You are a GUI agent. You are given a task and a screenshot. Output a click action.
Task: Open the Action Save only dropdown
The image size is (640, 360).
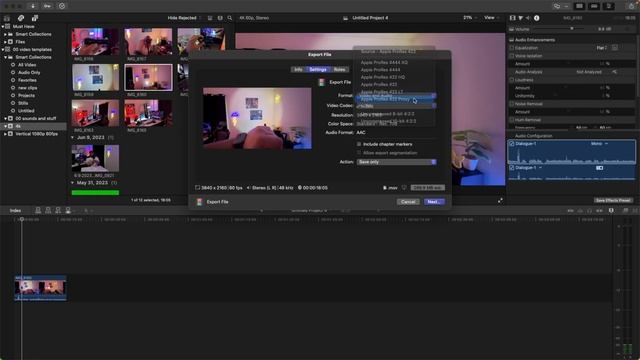[x=396, y=162]
